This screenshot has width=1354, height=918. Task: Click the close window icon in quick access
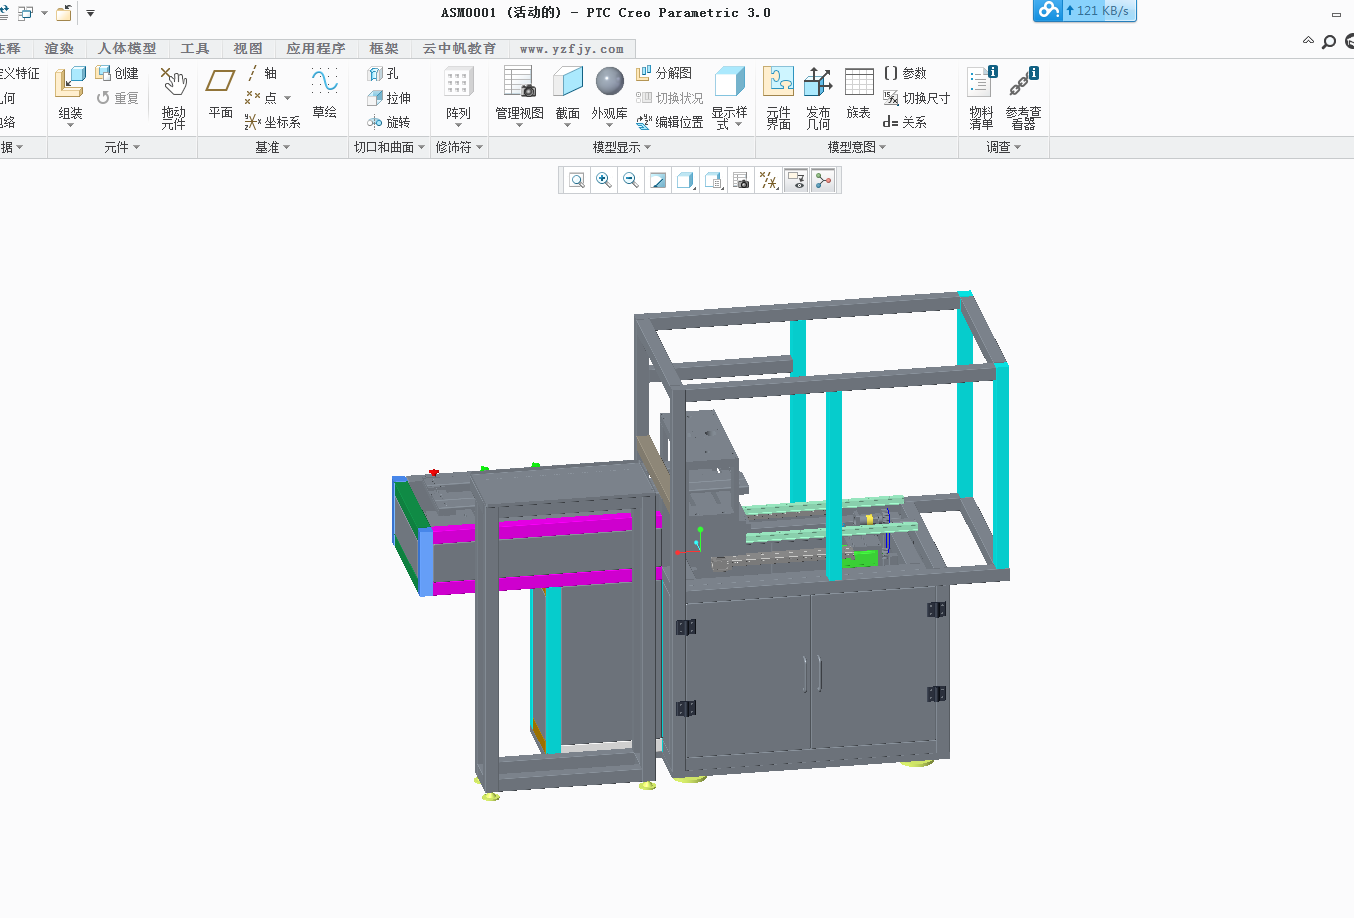point(64,13)
